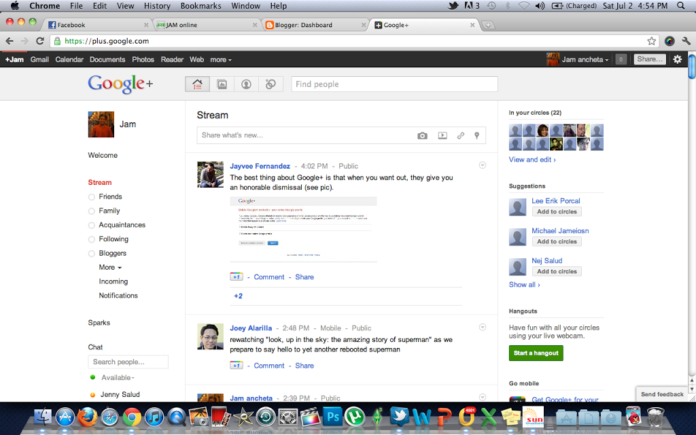Screen dimensions: 696x435
Task: Reload the page in Chrome
Action: pos(40,41)
